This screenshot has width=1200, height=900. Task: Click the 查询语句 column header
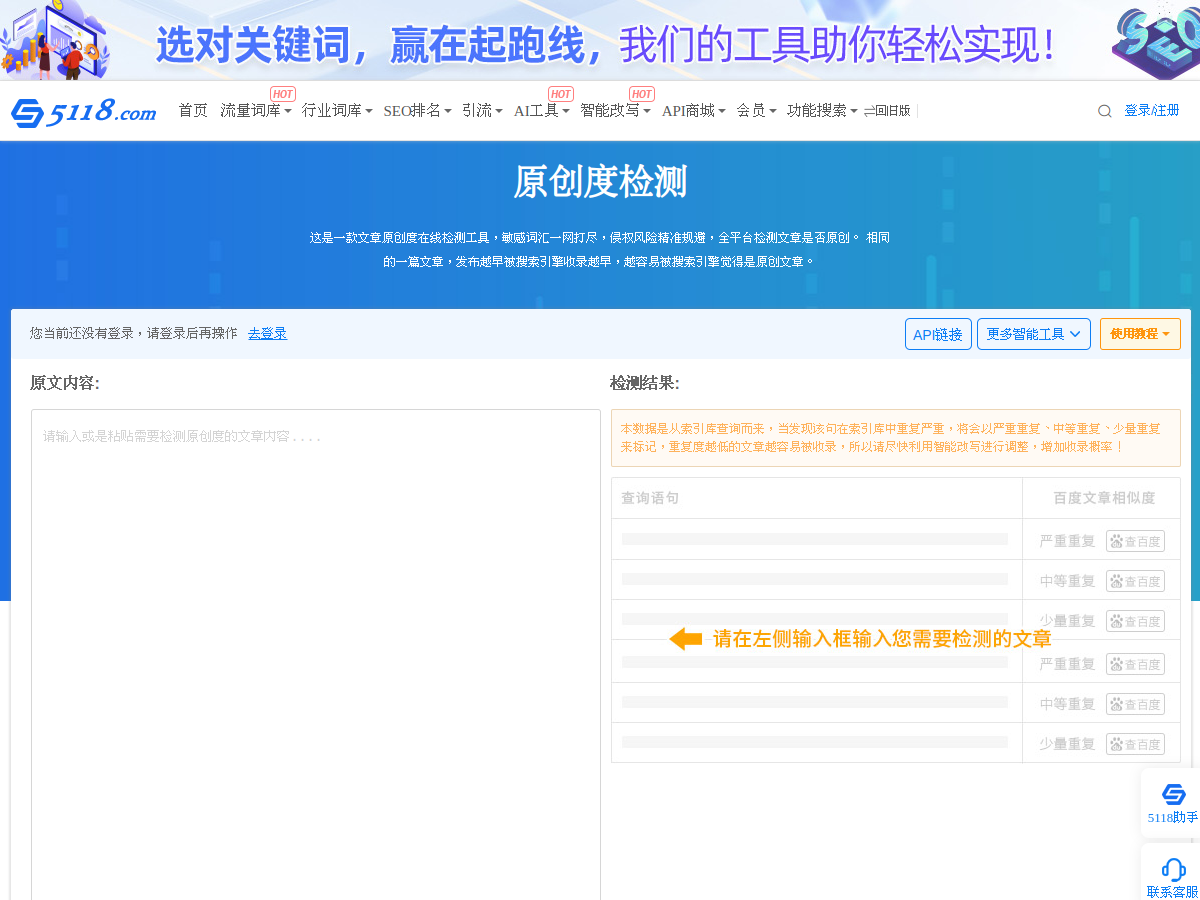(x=650, y=498)
